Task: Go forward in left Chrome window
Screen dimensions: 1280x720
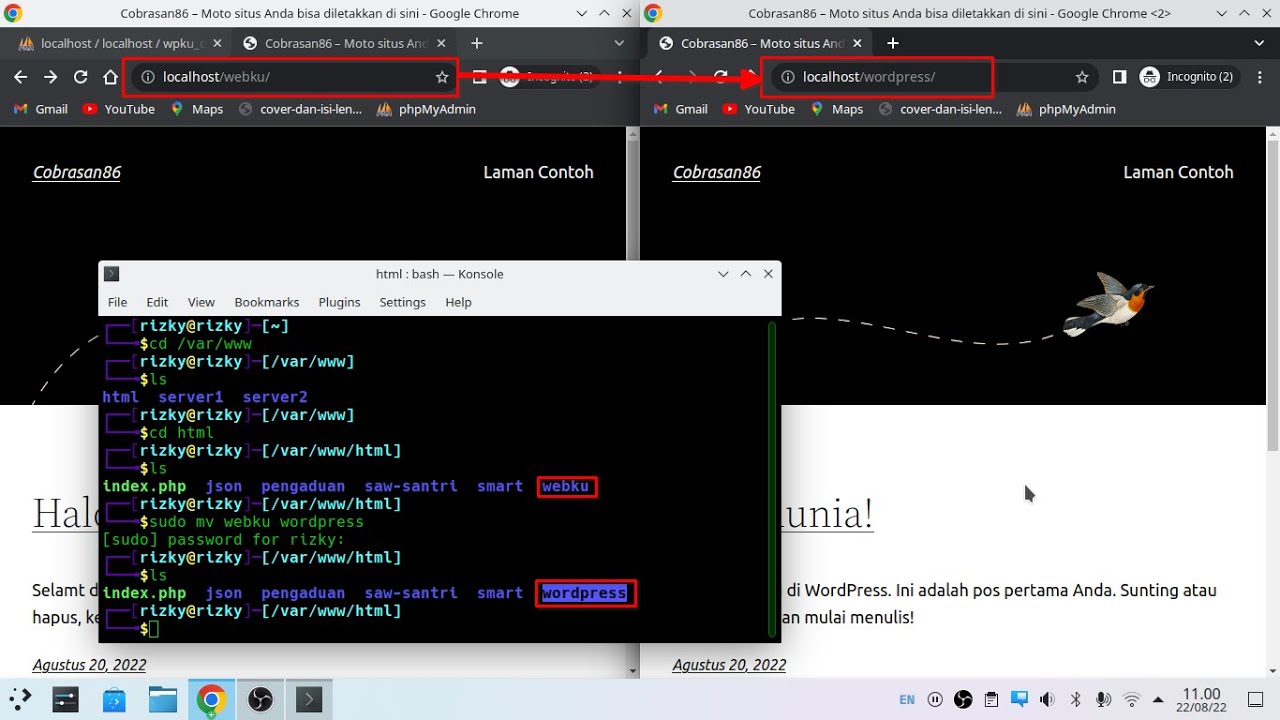Action: [50, 77]
